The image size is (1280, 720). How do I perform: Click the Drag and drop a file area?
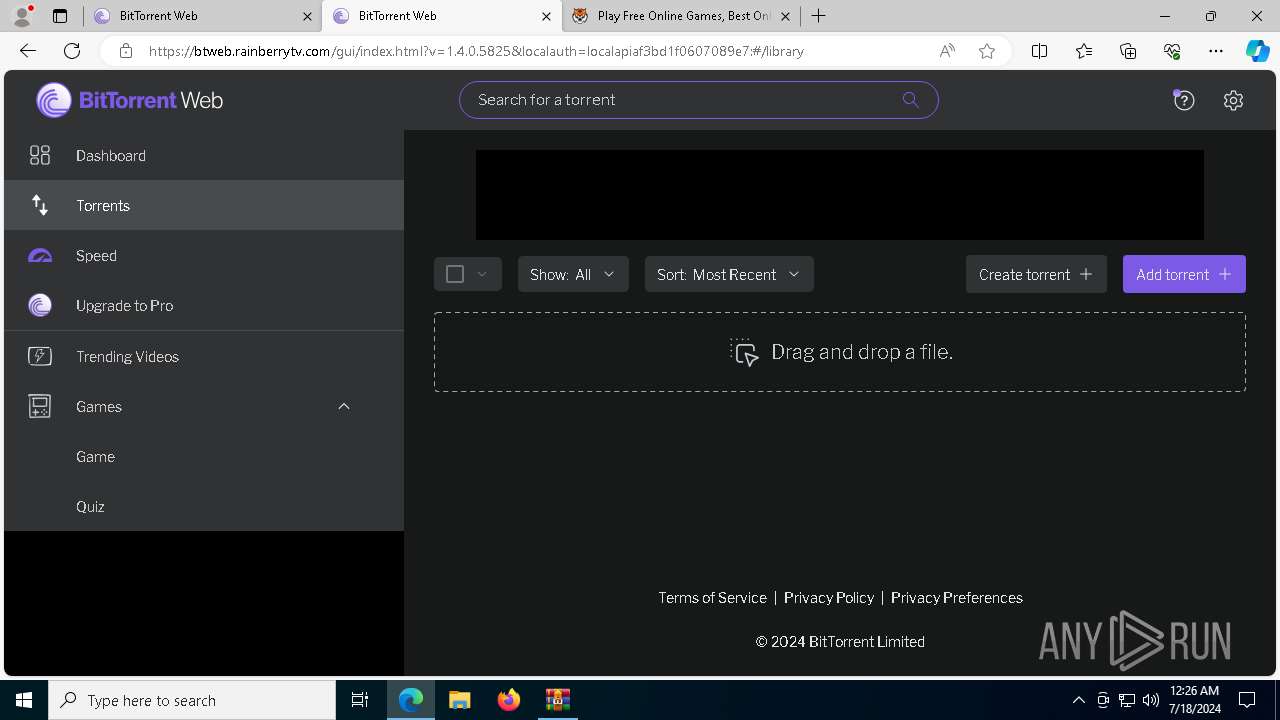pyautogui.click(x=840, y=352)
